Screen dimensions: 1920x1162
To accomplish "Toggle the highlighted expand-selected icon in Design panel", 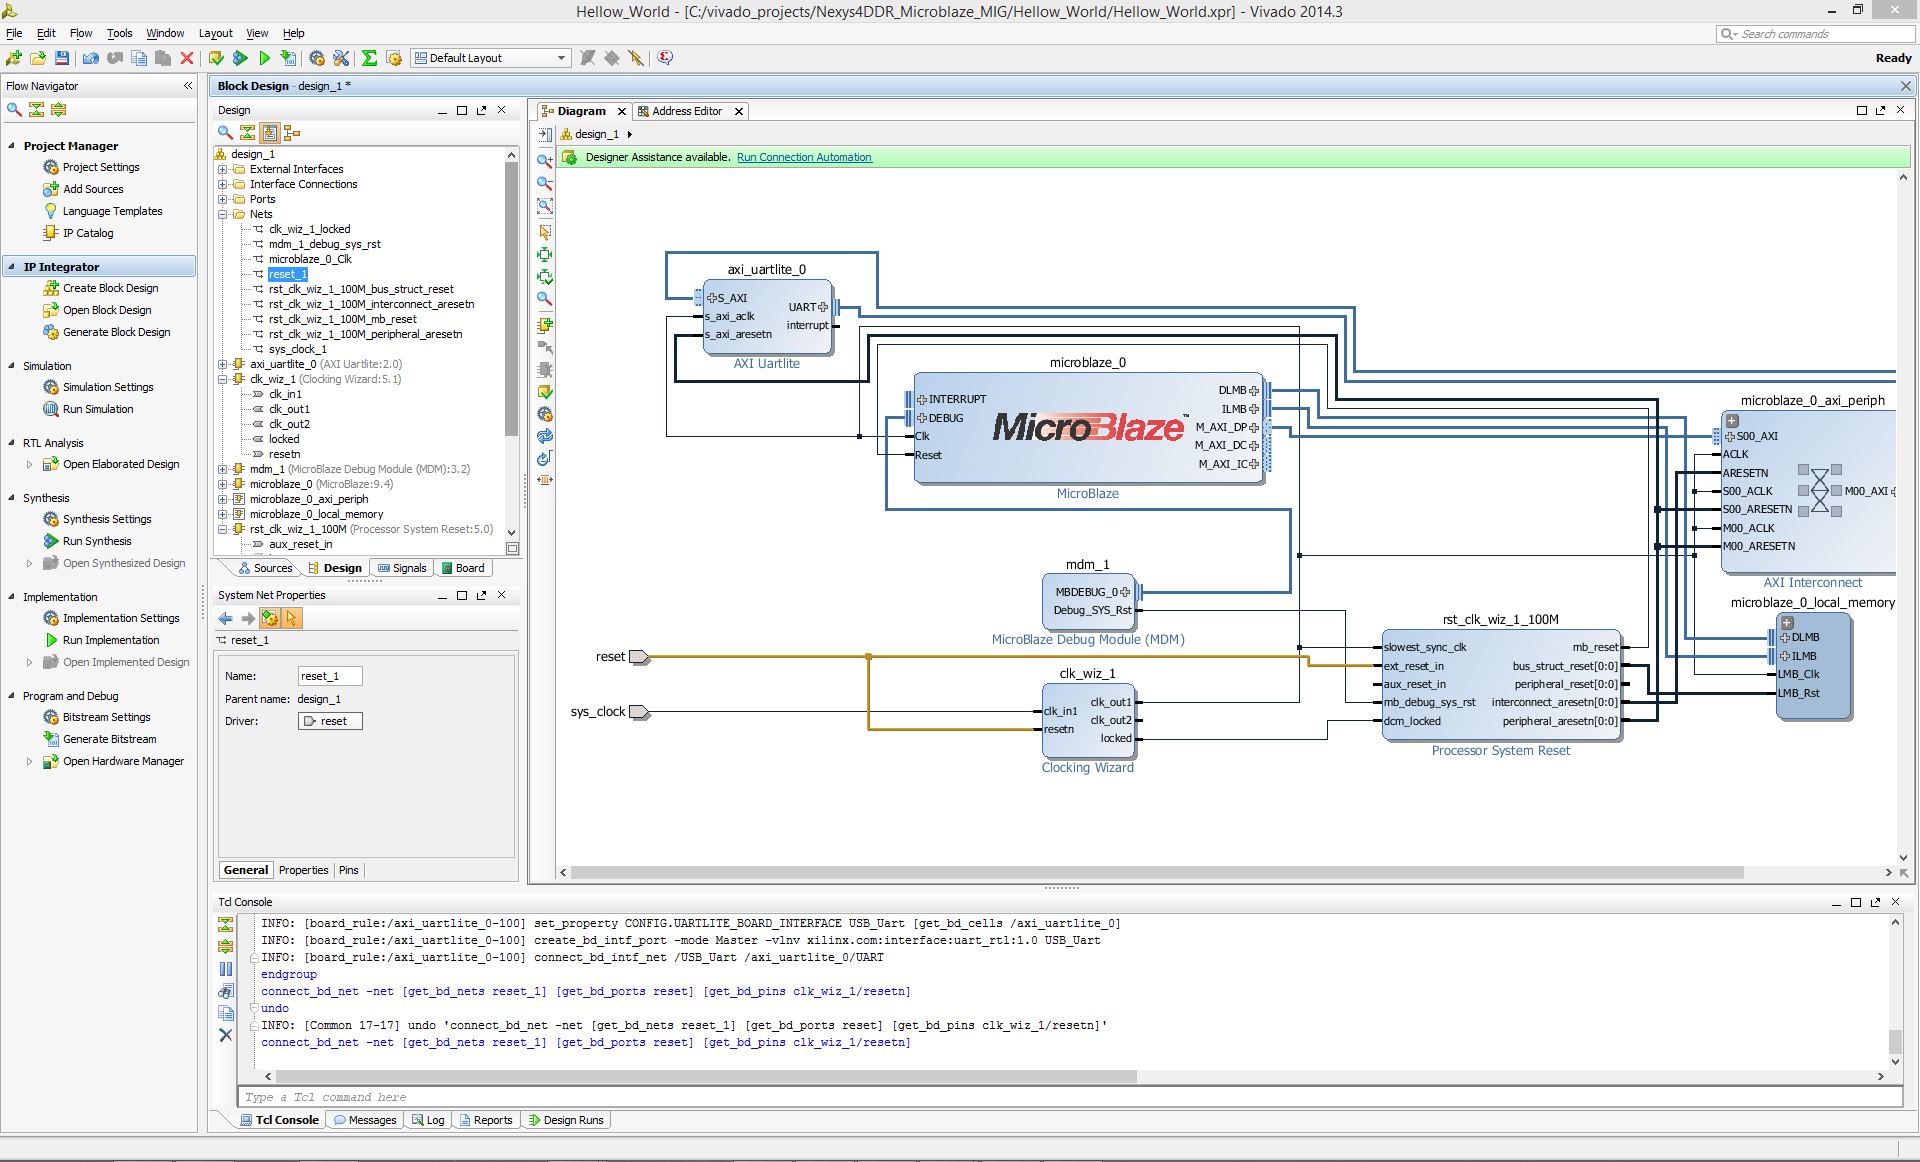I will click(x=270, y=132).
